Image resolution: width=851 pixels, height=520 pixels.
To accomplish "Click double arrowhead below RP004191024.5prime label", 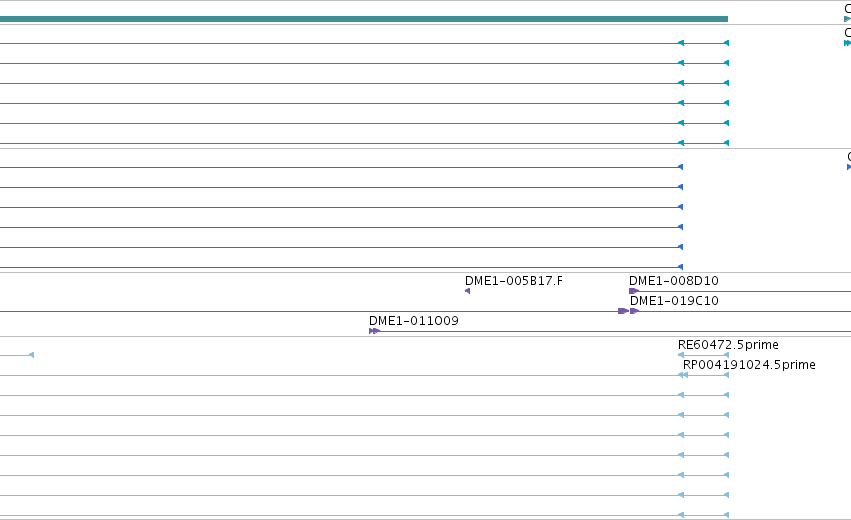I will click(x=683, y=375).
